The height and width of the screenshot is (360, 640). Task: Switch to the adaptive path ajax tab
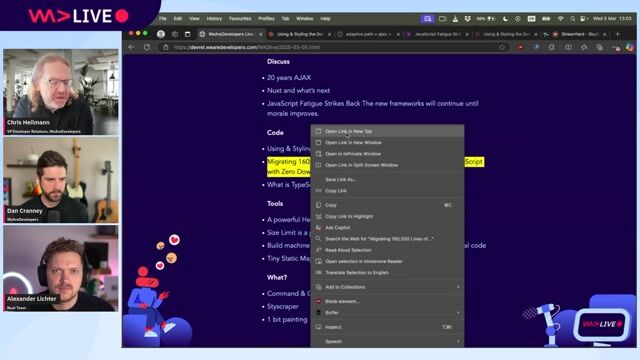pos(369,34)
